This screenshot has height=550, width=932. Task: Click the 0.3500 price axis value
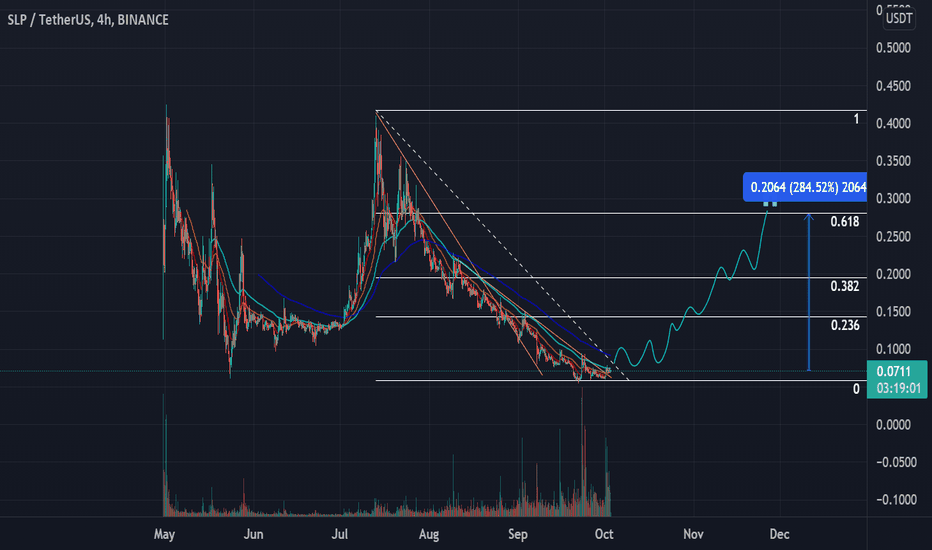click(893, 161)
